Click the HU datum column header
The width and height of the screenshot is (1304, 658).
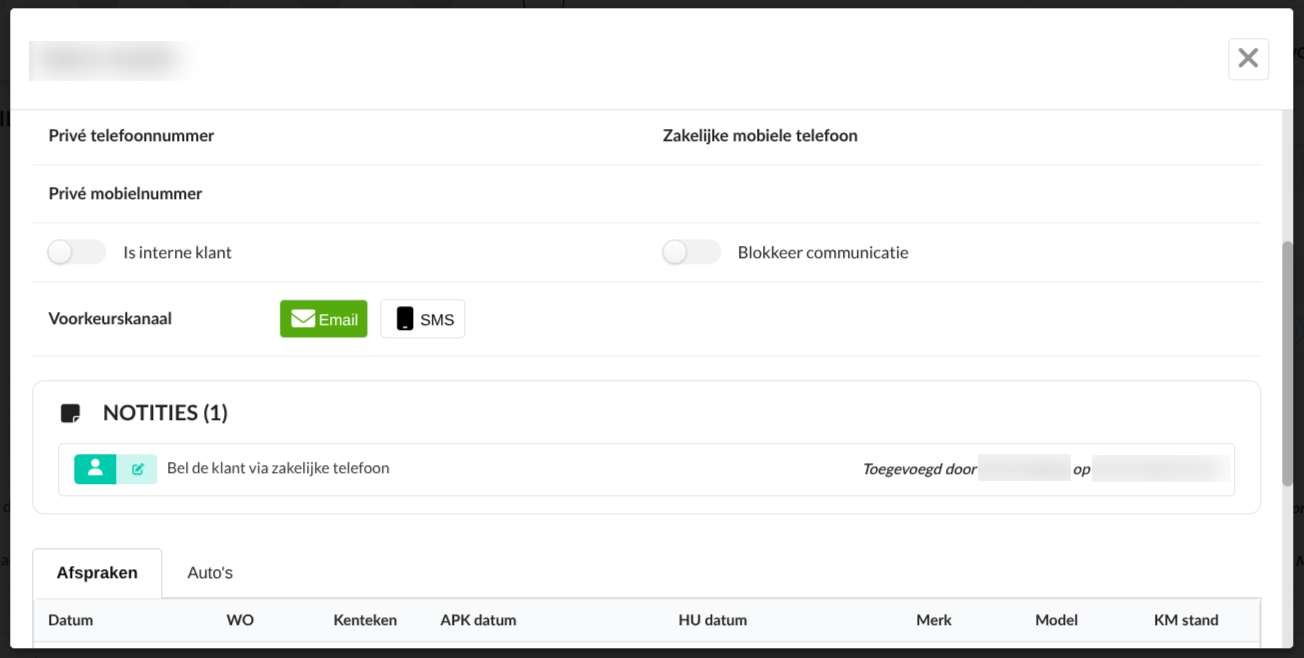click(x=712, y=620)
